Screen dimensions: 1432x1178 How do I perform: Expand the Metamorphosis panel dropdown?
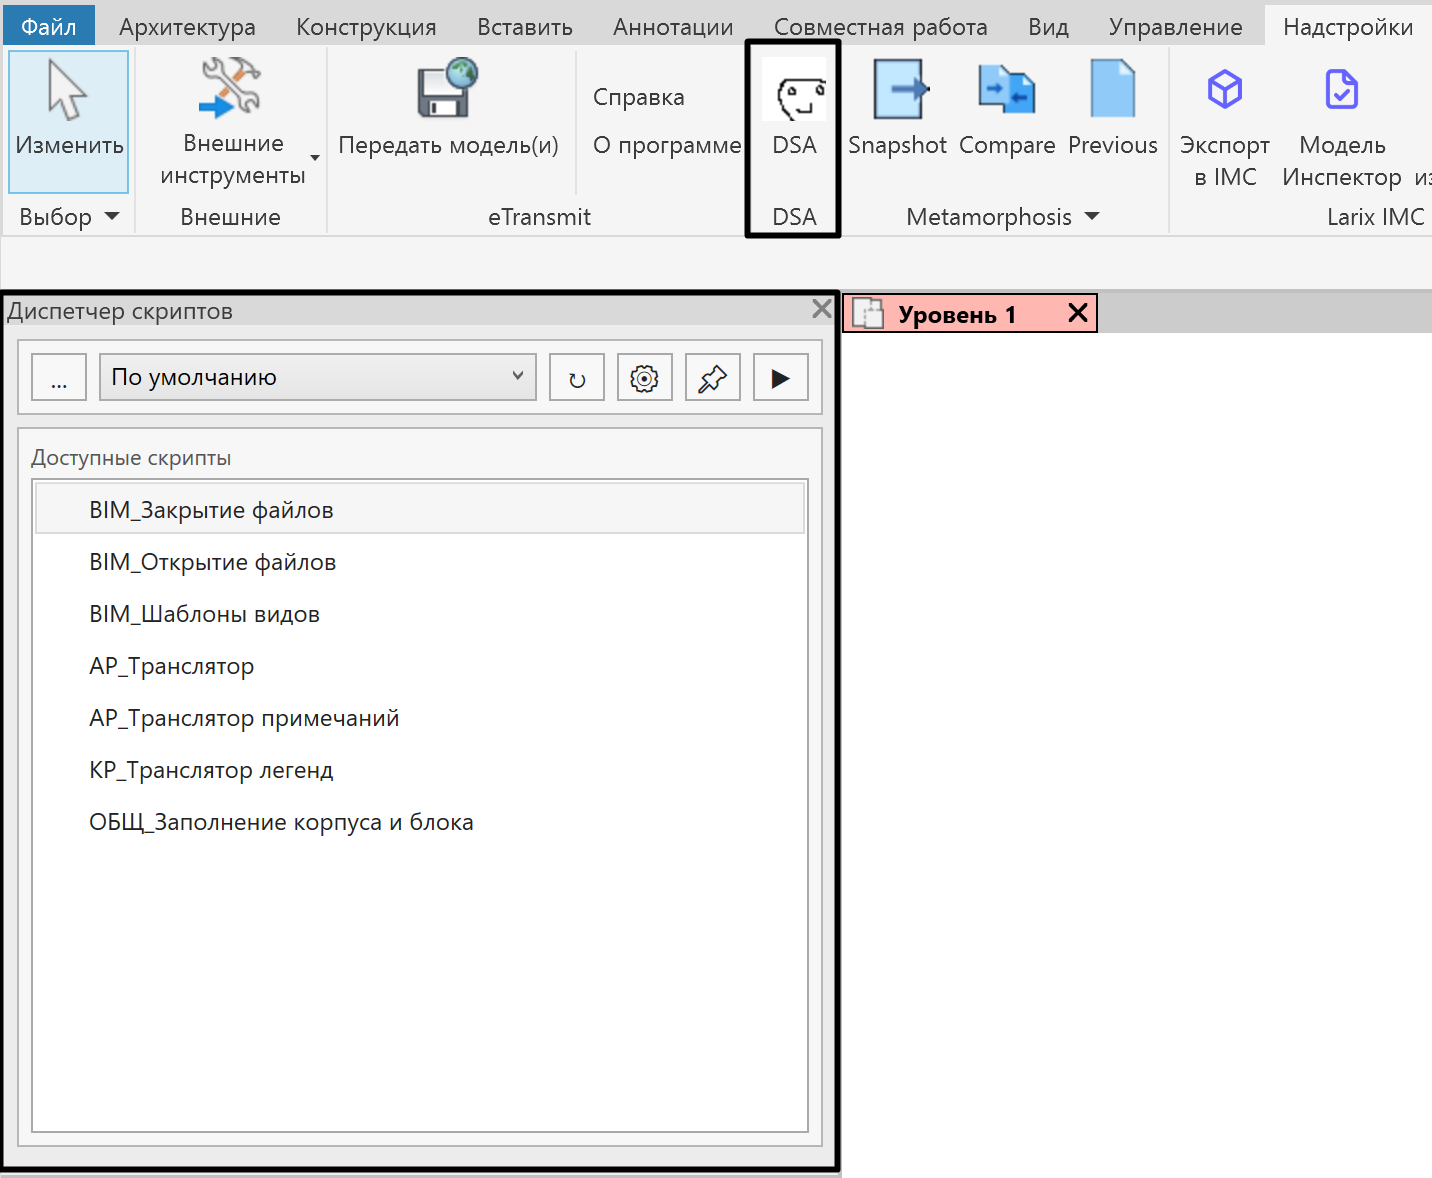(1092, 216)
